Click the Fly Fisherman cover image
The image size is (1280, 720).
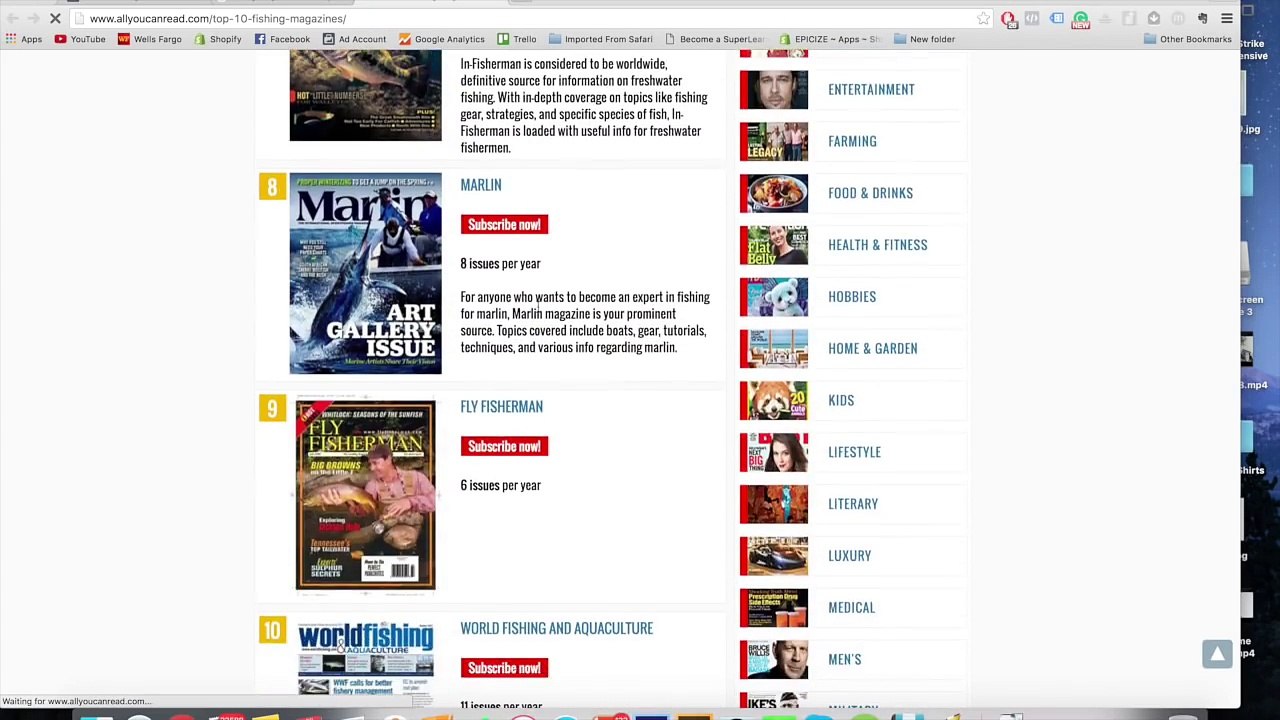(x=365, y=496)
